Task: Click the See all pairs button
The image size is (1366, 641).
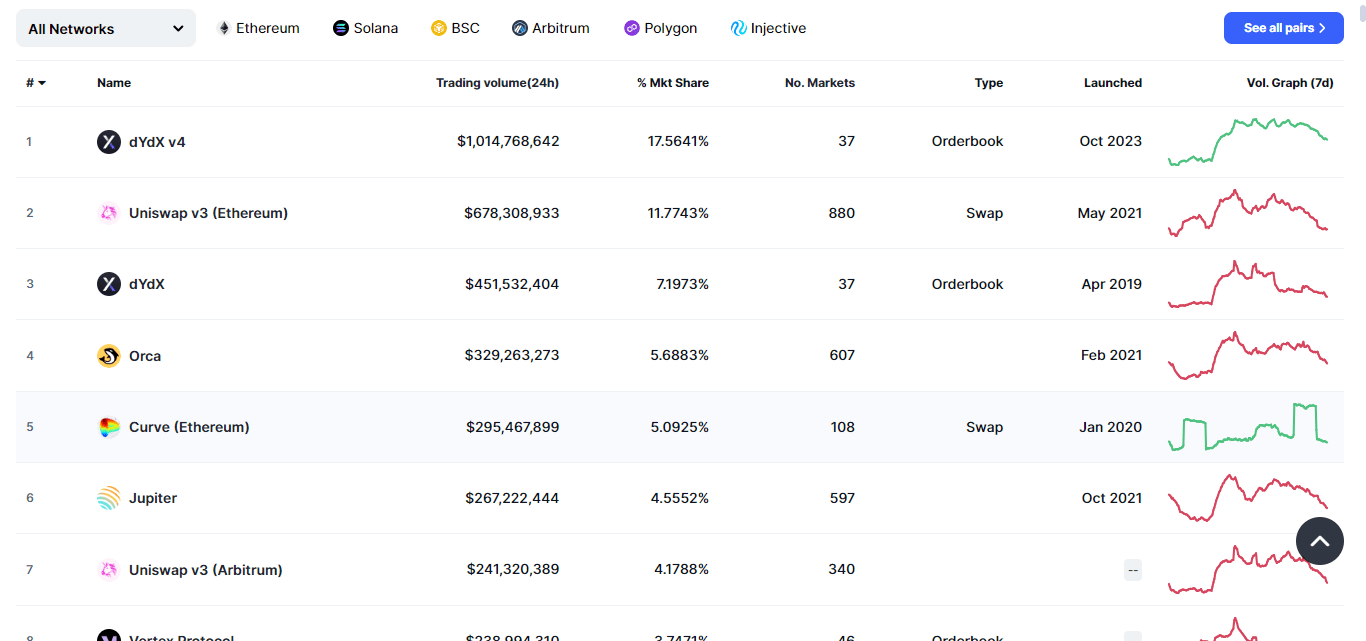Action: coord(1284,28)
